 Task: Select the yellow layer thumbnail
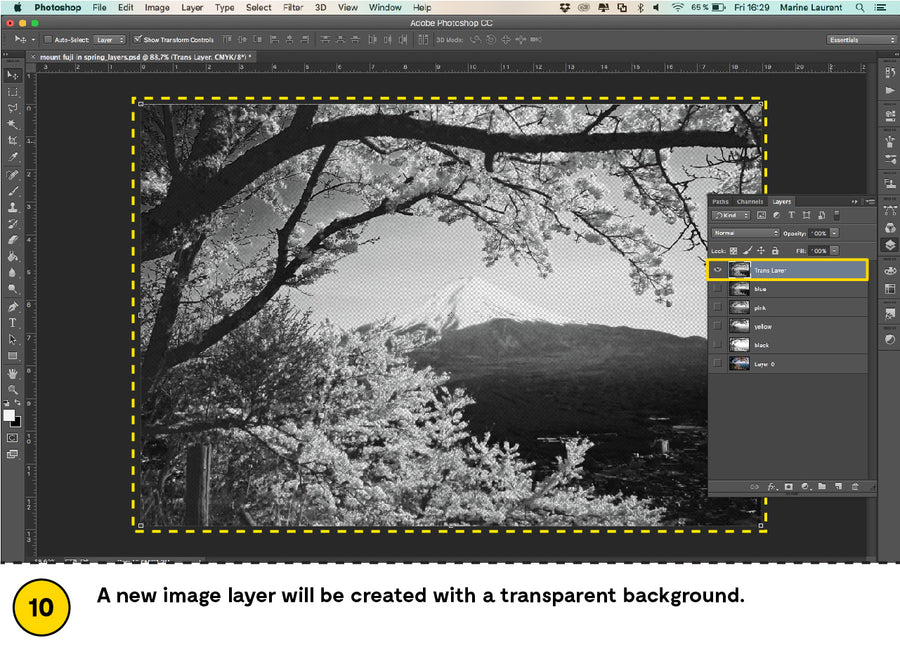click(740, 327)
